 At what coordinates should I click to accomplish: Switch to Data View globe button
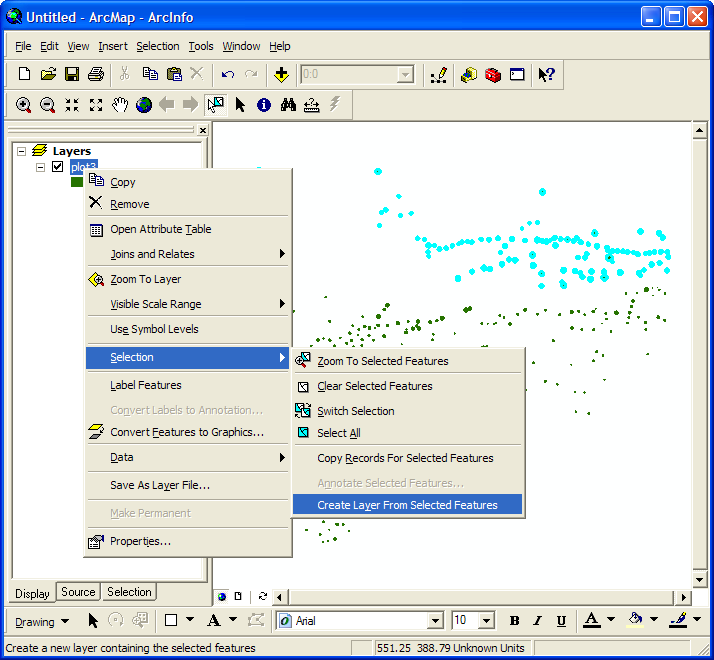click(x=222, y=596)
